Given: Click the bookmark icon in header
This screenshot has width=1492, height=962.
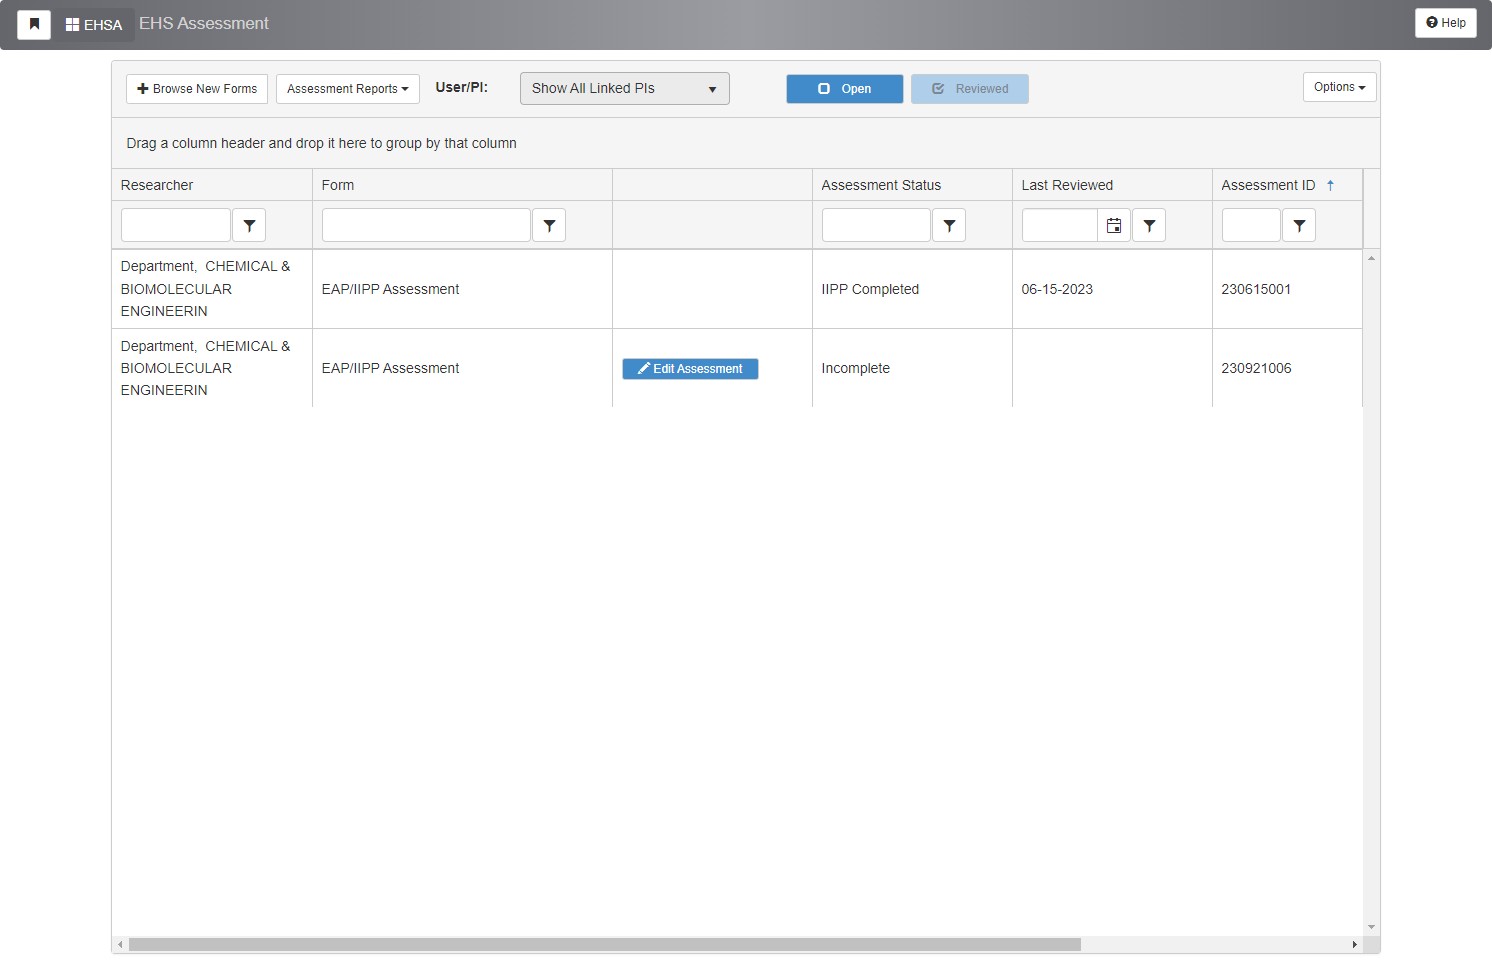Looking at the screenshot, I should (x=34, y=24).
